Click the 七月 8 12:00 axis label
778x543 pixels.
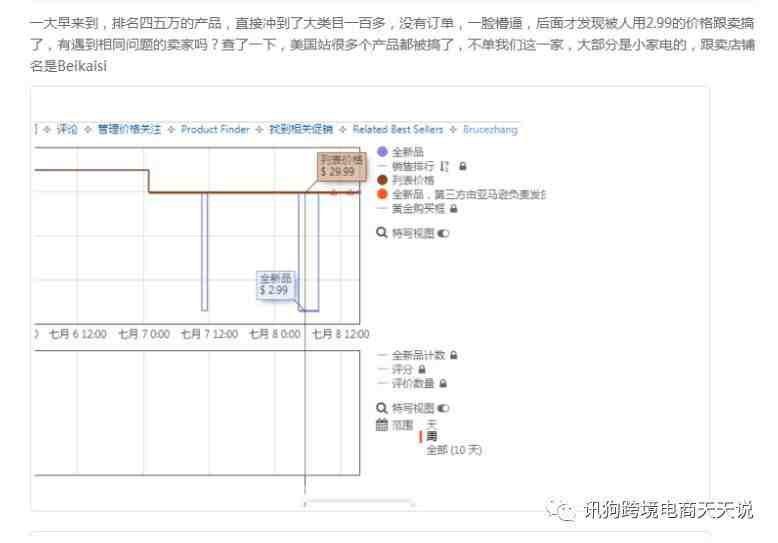tap(341, 334)
